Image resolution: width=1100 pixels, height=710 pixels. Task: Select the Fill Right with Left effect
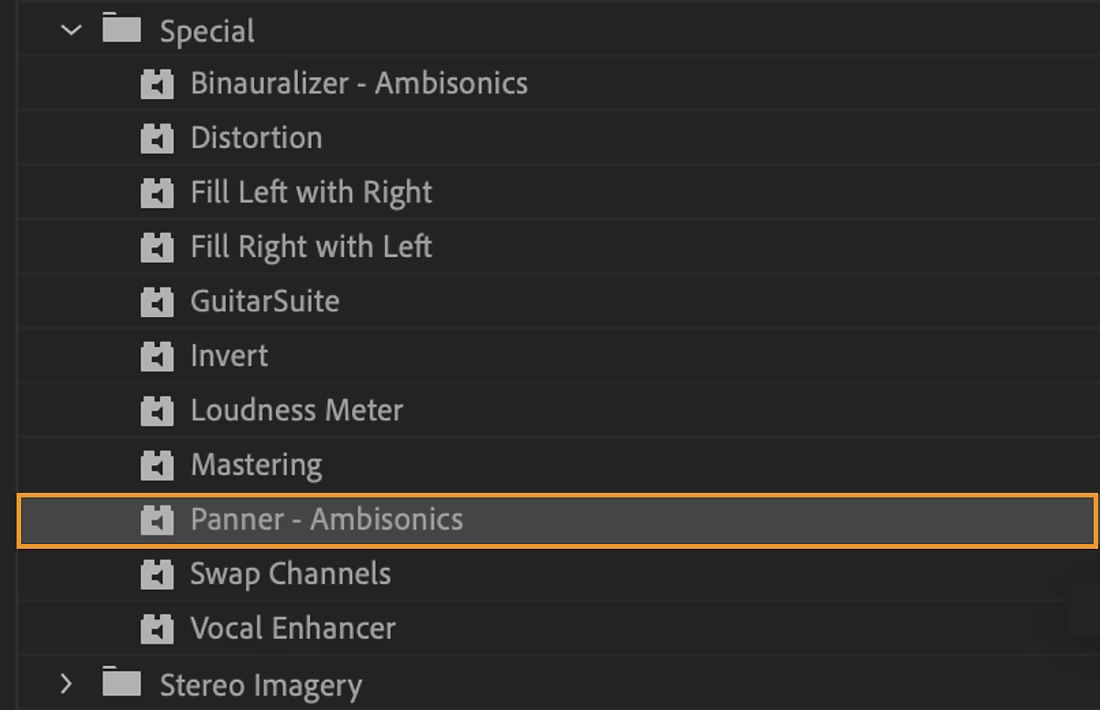click(310, 247)
